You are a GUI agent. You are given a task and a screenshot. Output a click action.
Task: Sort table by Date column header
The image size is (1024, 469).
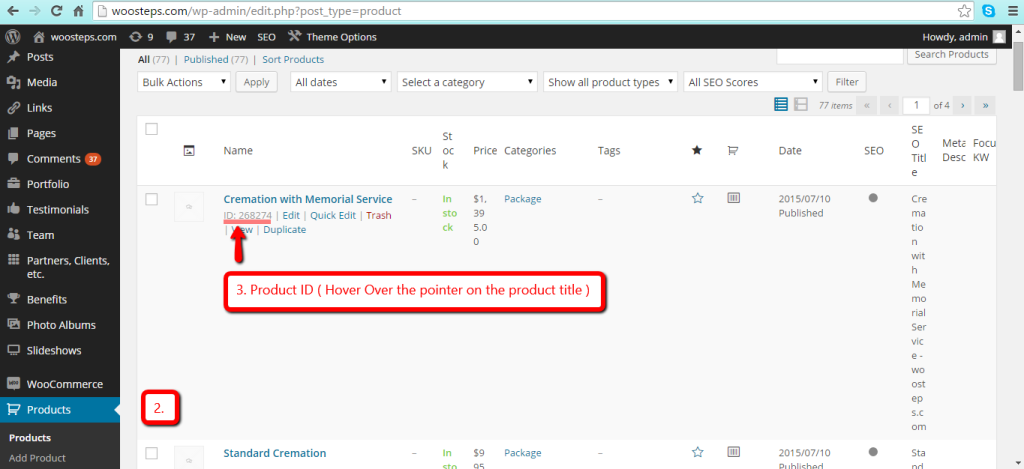(790, 150)
